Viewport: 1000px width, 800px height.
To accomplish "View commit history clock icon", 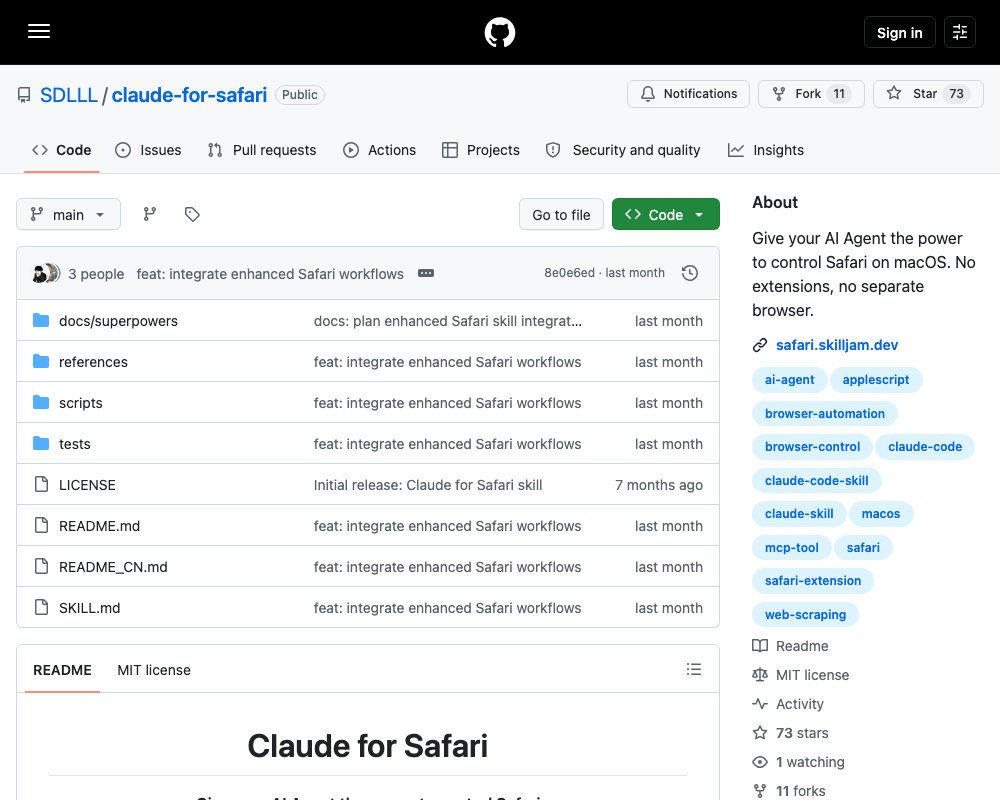I will pyautogui.click(x=689, y=273).
